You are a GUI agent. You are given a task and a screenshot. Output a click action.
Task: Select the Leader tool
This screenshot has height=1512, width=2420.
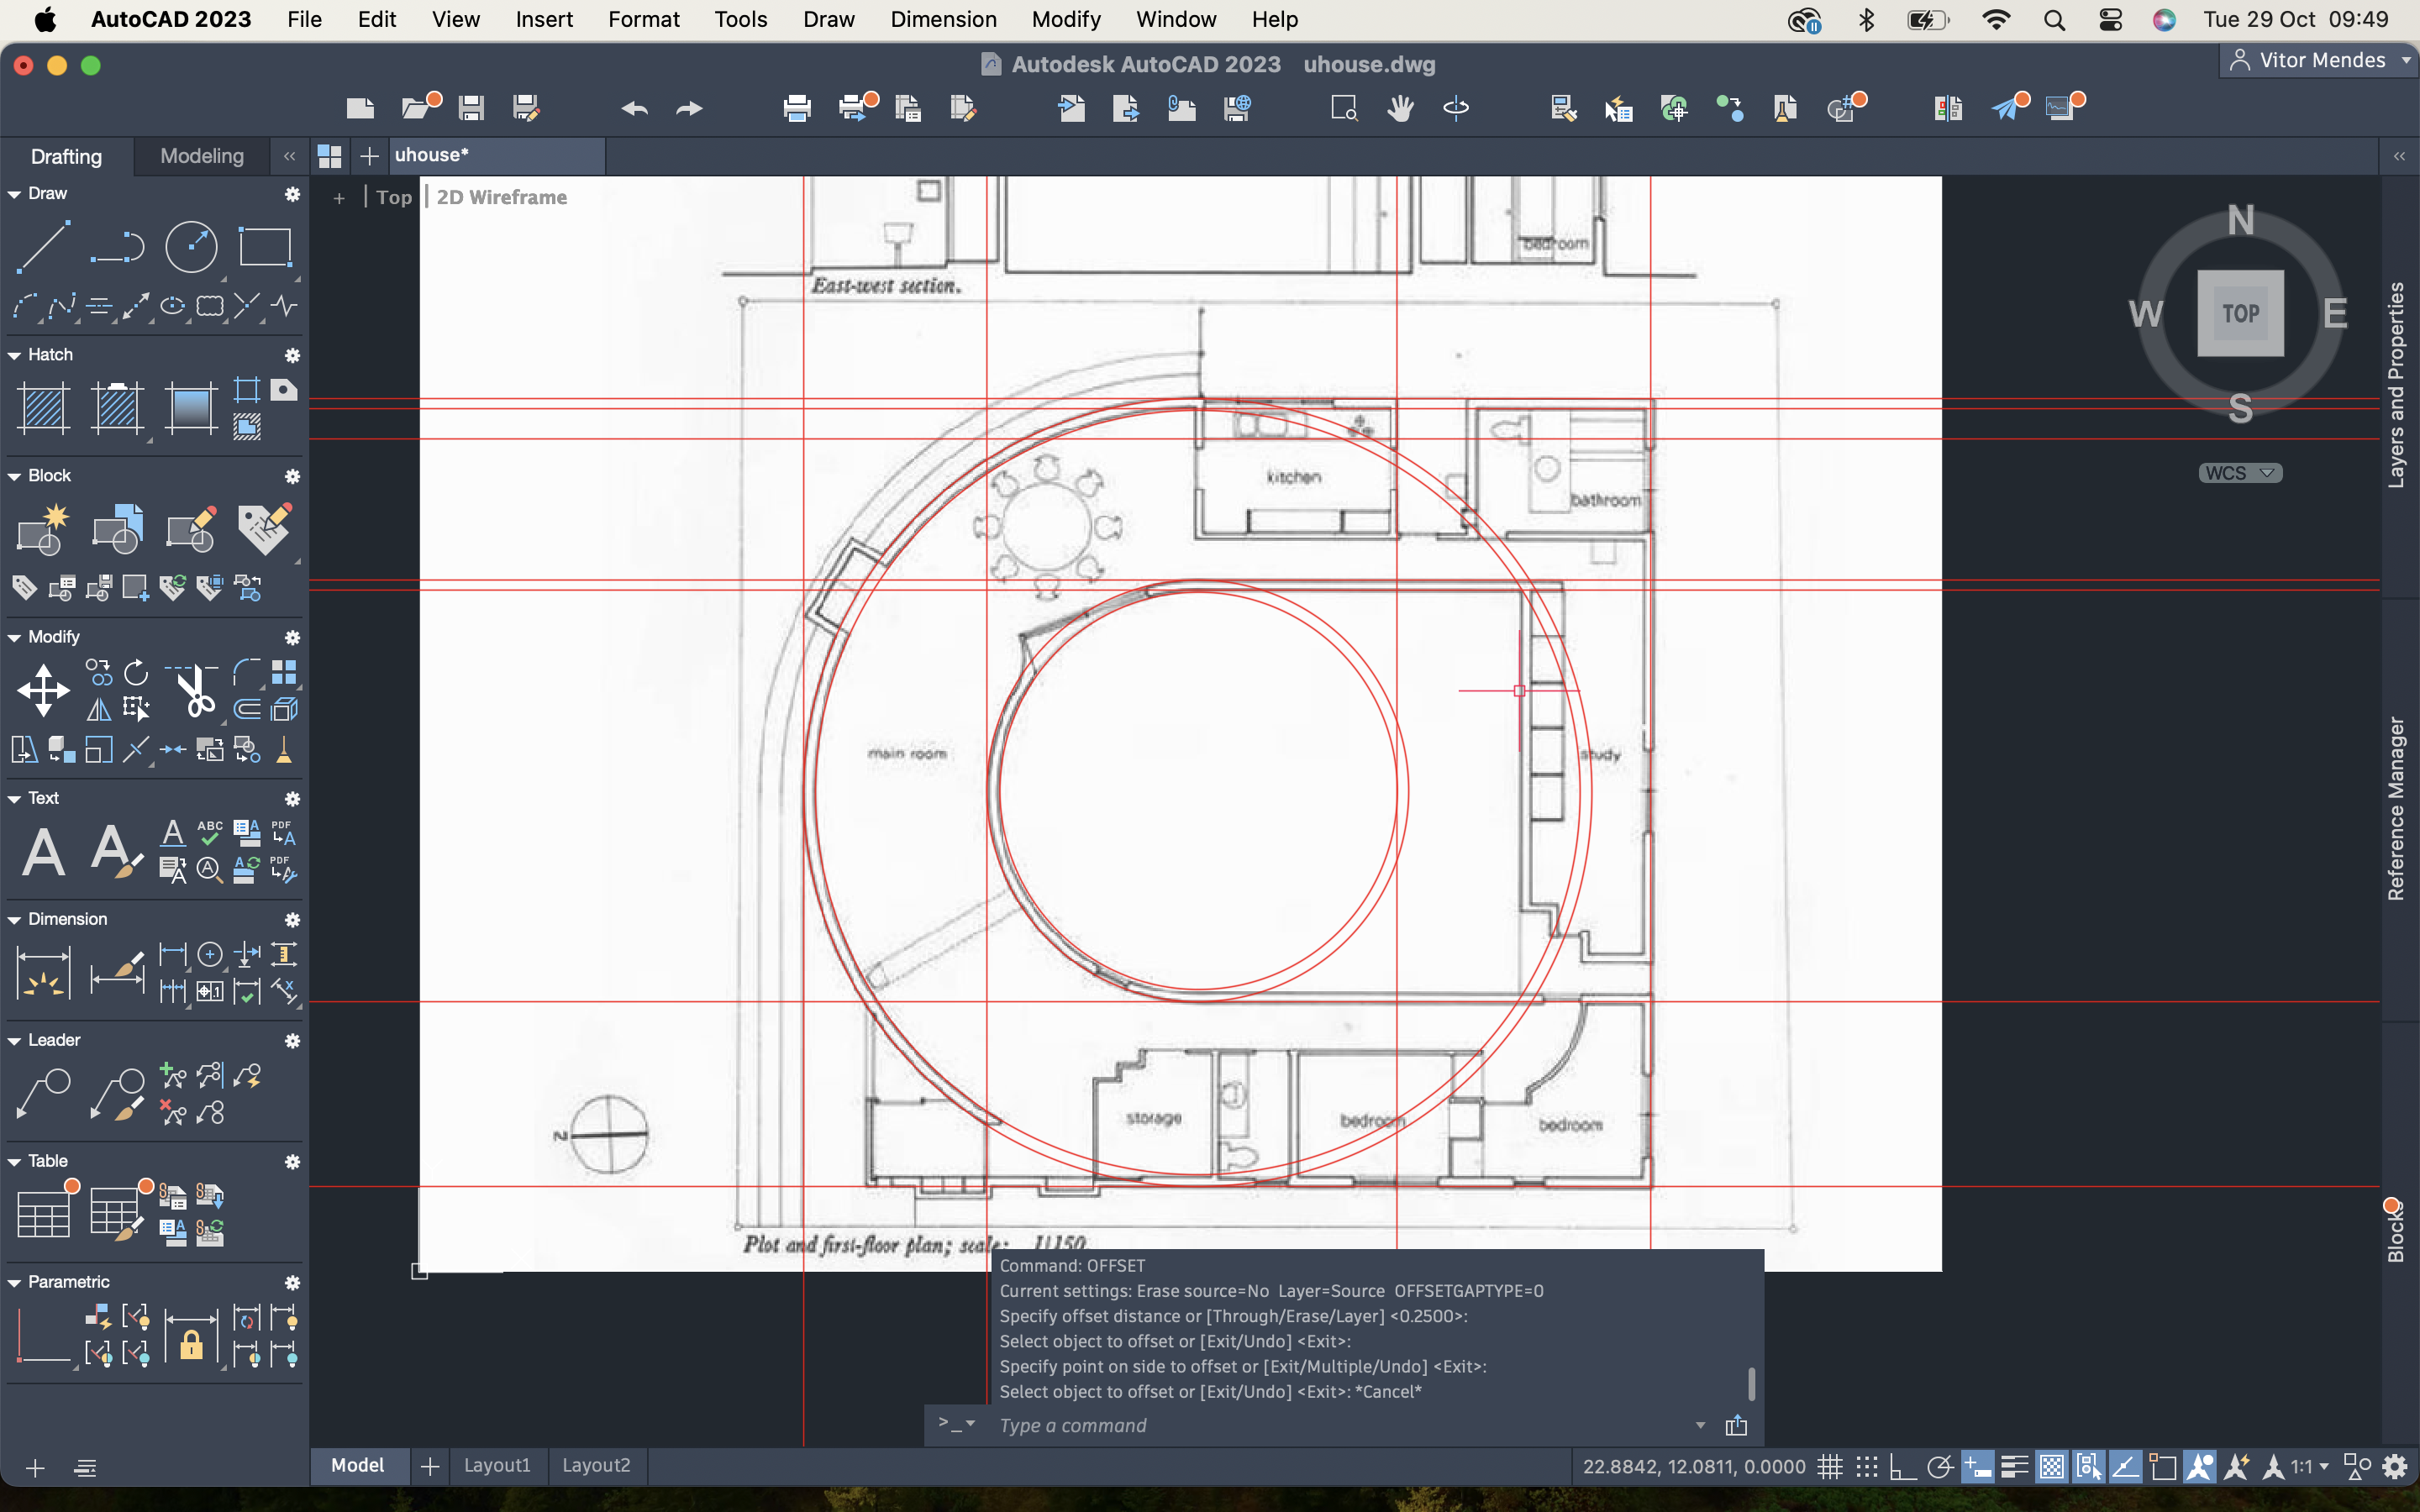pos(43,1094)
